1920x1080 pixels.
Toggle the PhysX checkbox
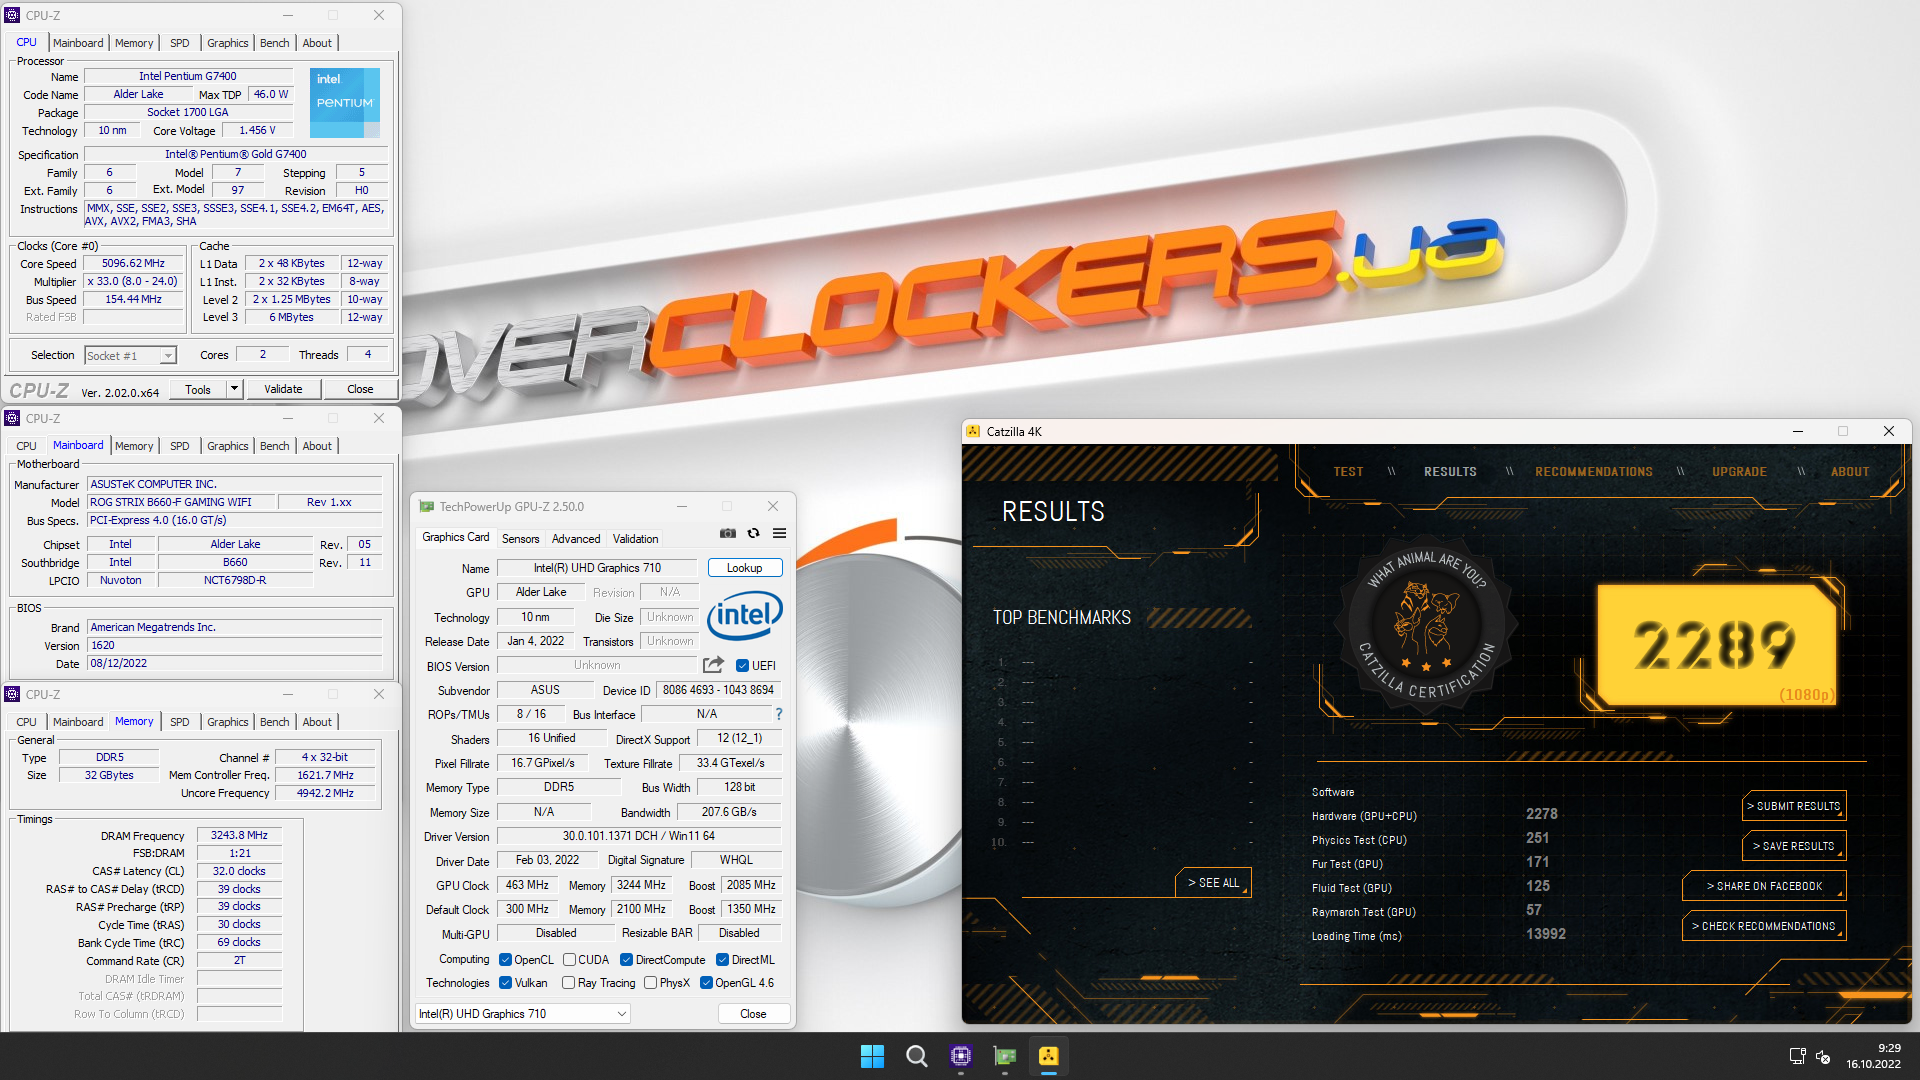click(651, 983)
